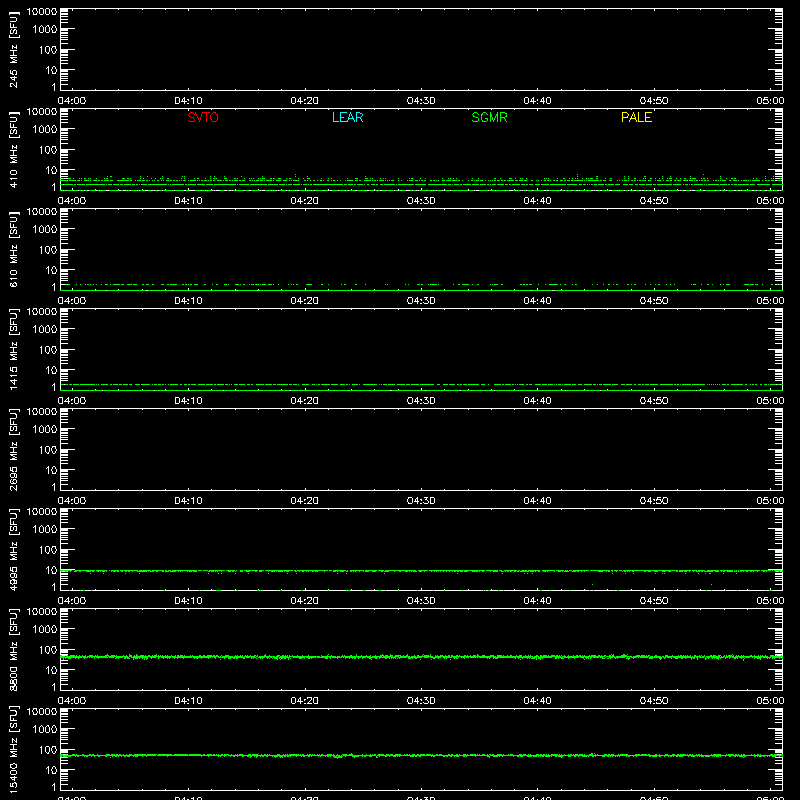The image size is (800, 800).
Task: Select the 1415 MHz [SFU] axis title
Action: 13,349
